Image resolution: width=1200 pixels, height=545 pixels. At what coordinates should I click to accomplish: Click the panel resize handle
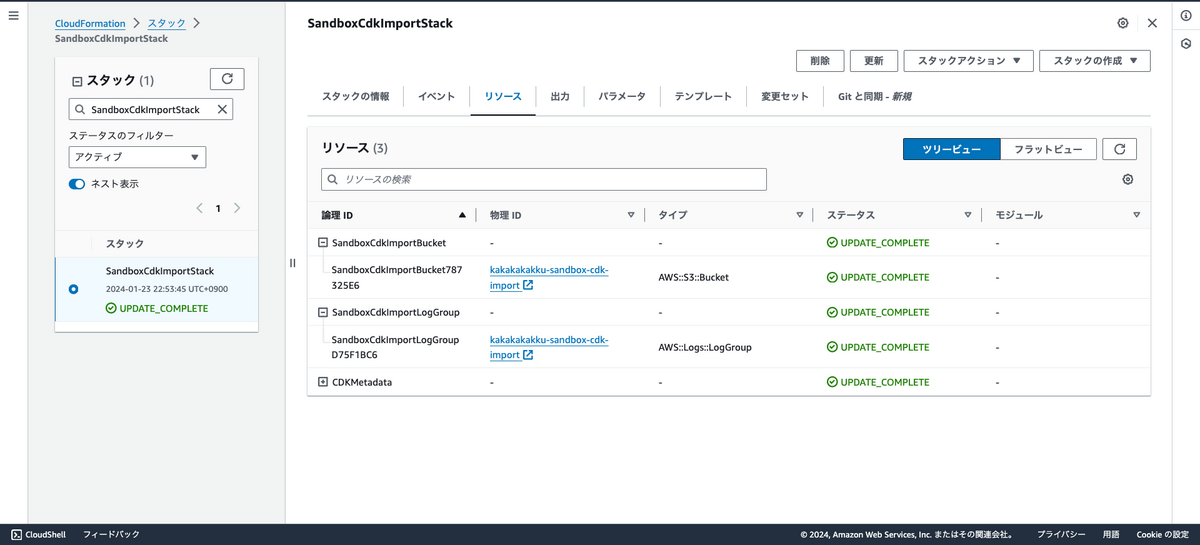point(293,263)
